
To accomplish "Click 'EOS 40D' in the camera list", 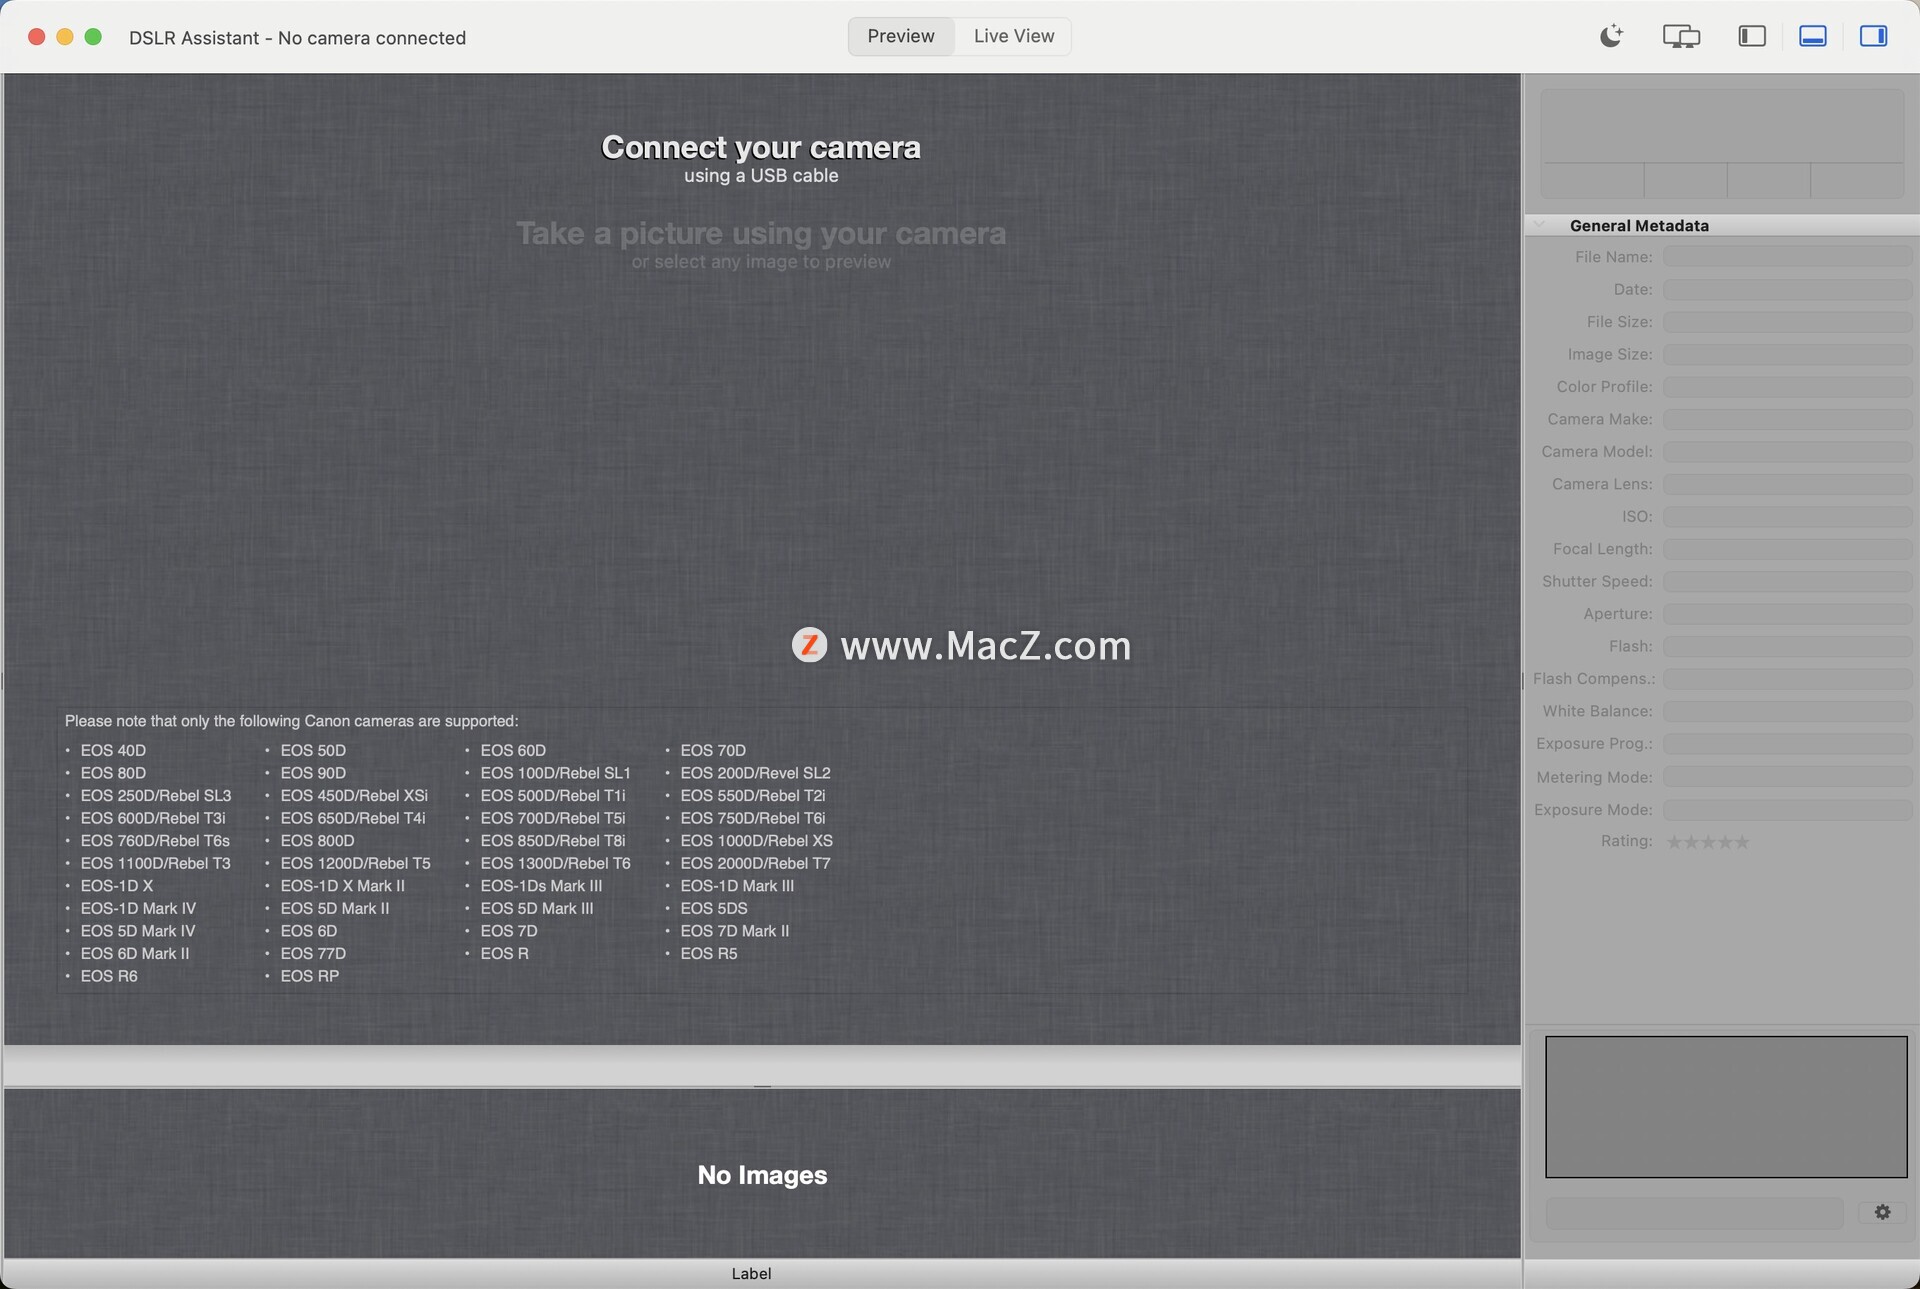I will (113, 750).
